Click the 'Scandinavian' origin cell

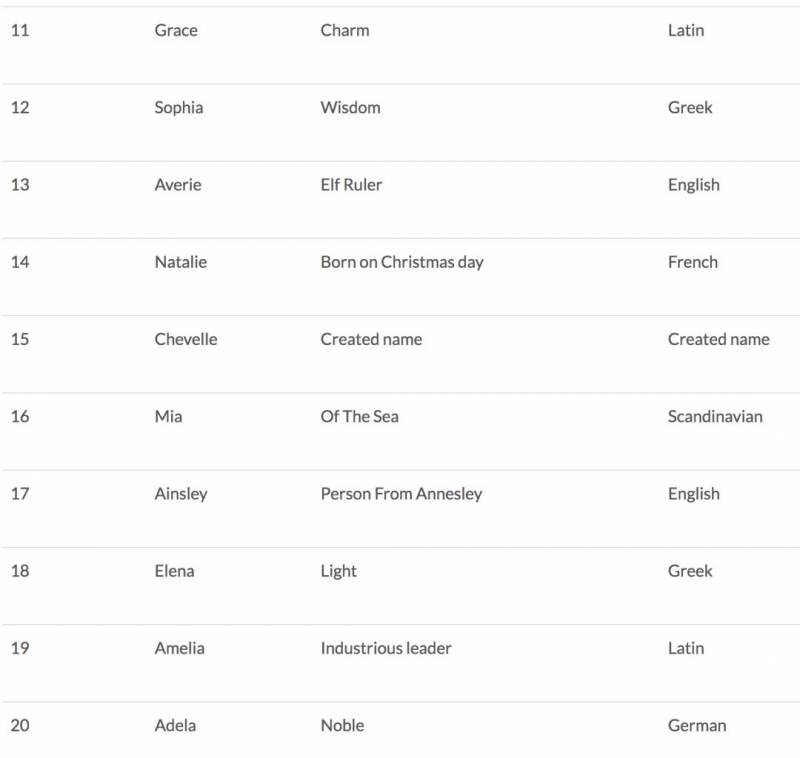[x=714, y=416]
